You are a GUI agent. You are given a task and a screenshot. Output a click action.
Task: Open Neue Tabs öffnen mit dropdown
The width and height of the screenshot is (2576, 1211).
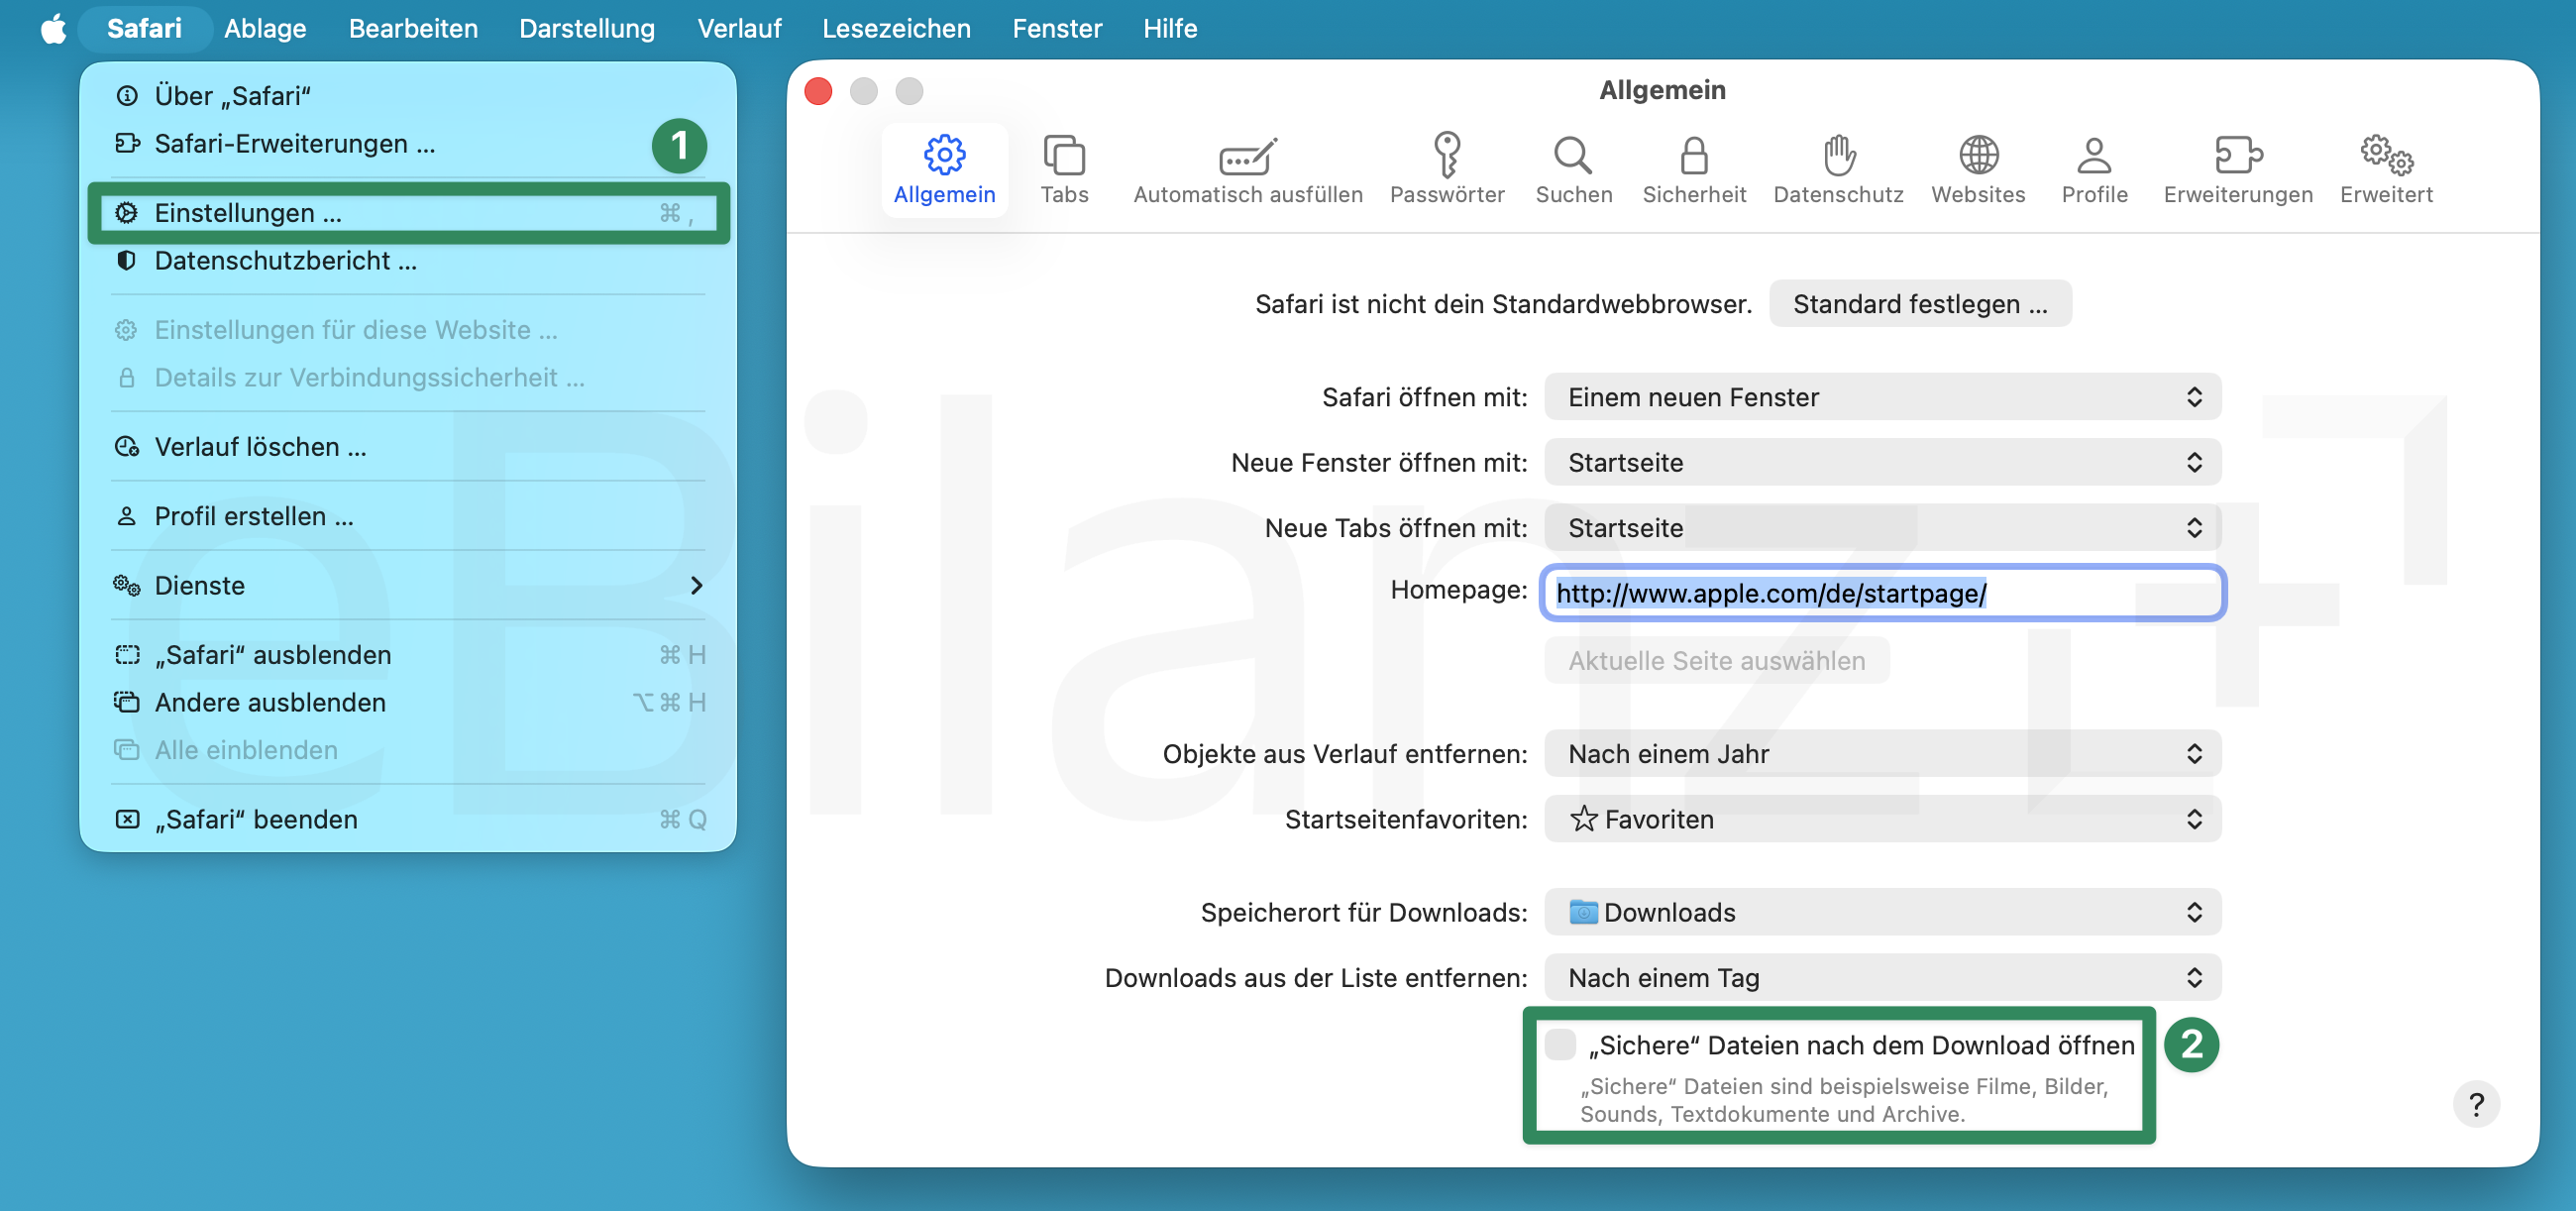(x=1882, y=527)
